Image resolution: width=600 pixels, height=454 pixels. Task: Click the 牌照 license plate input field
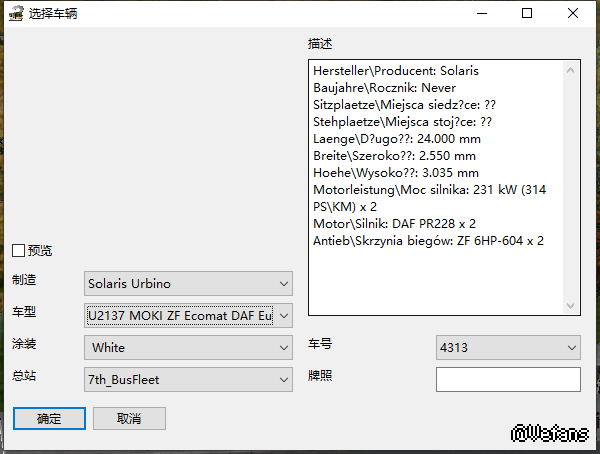pos(508,380)
